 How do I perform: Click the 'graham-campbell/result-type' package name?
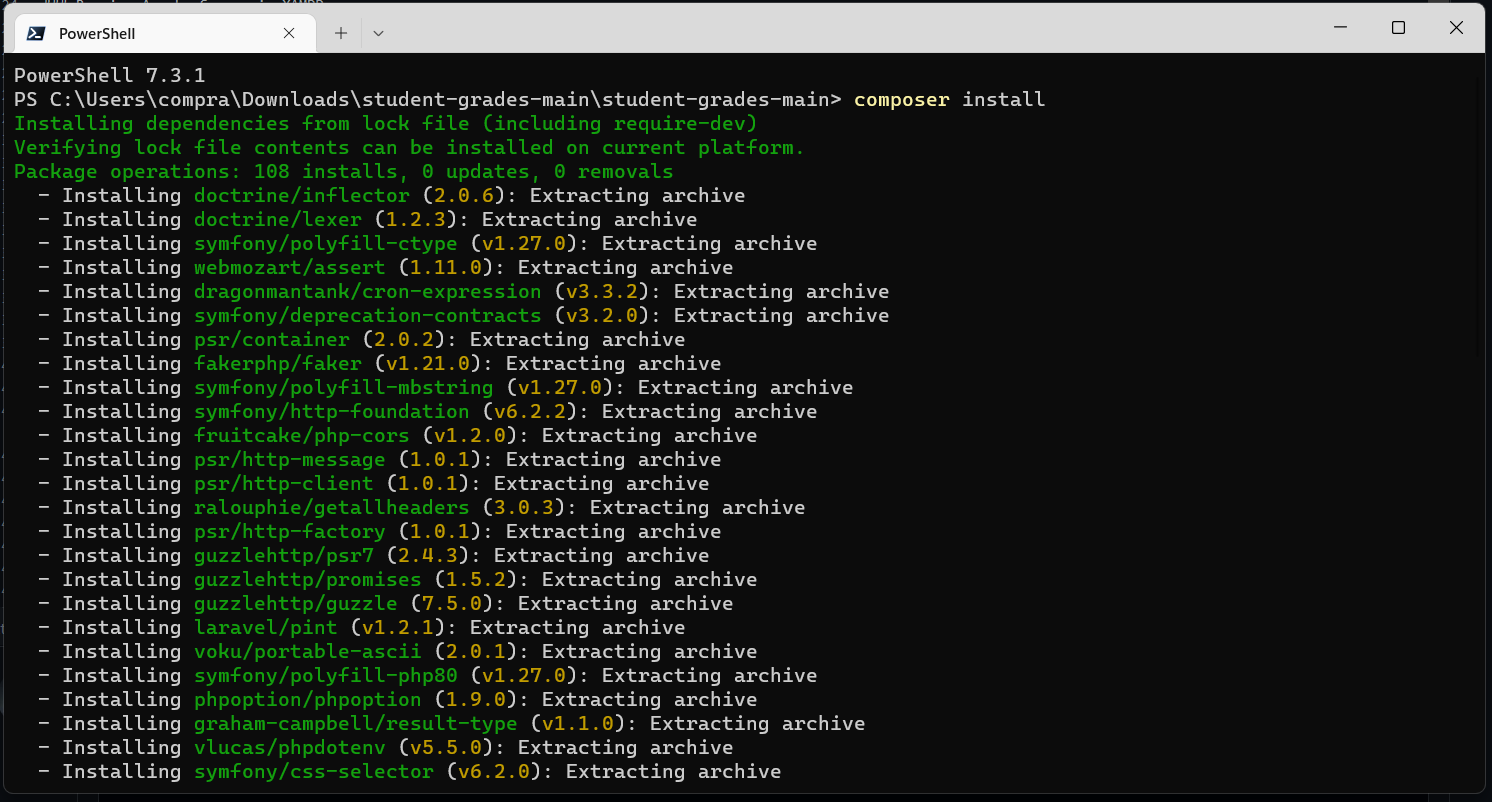click(x=356, y=723)
